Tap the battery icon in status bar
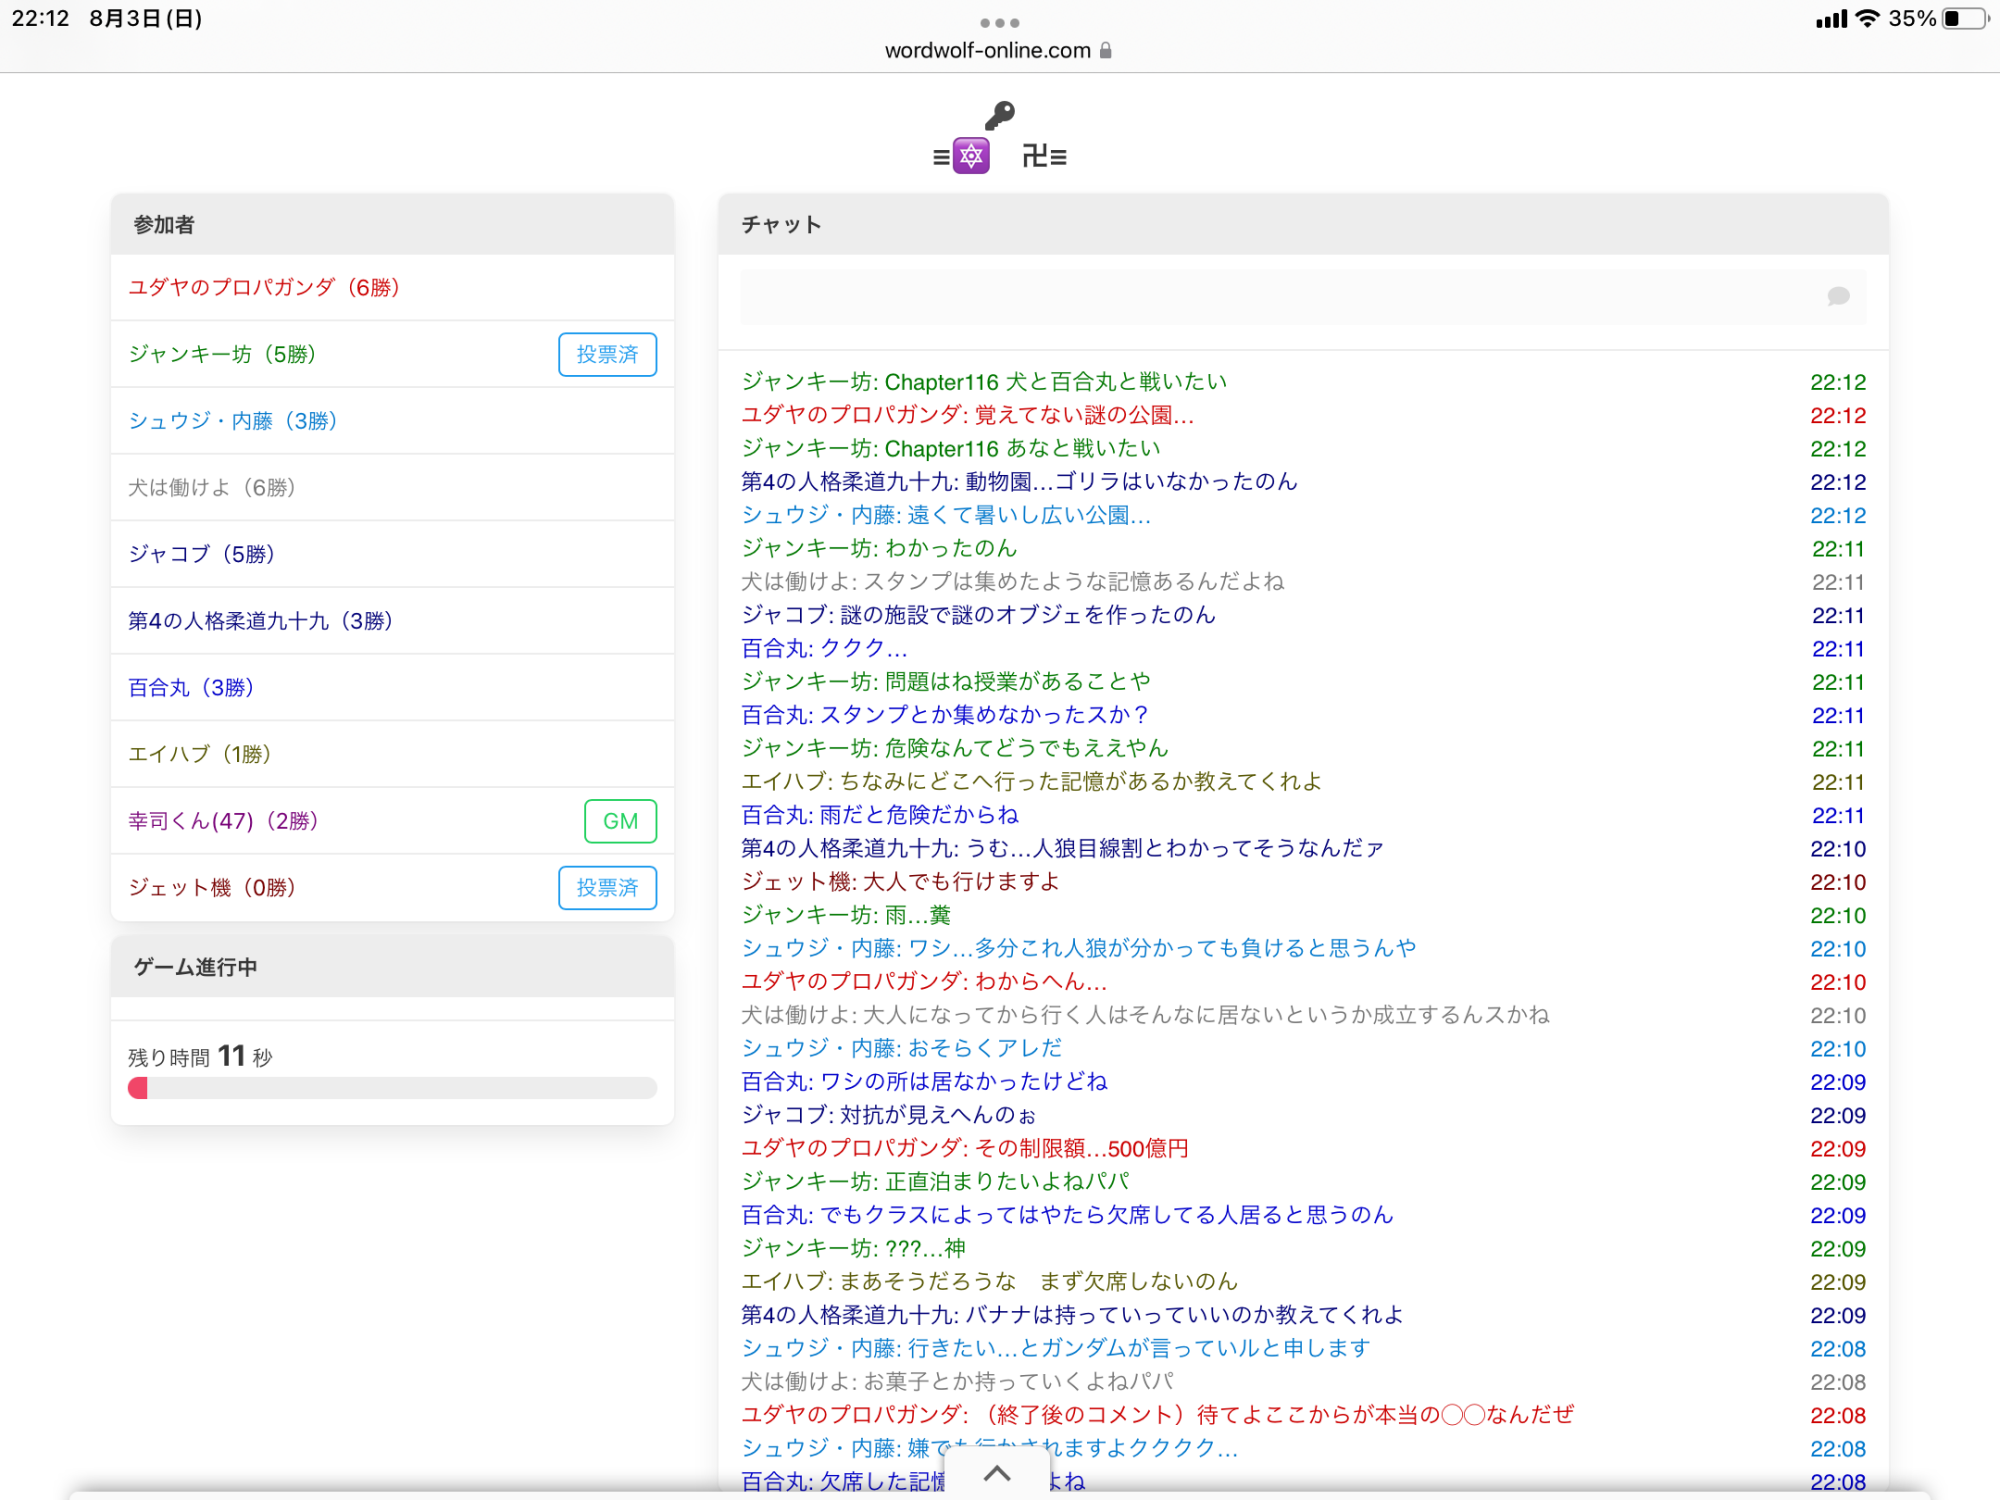The width and height of the screenshot is (2000, 1500). point(1964,18)
